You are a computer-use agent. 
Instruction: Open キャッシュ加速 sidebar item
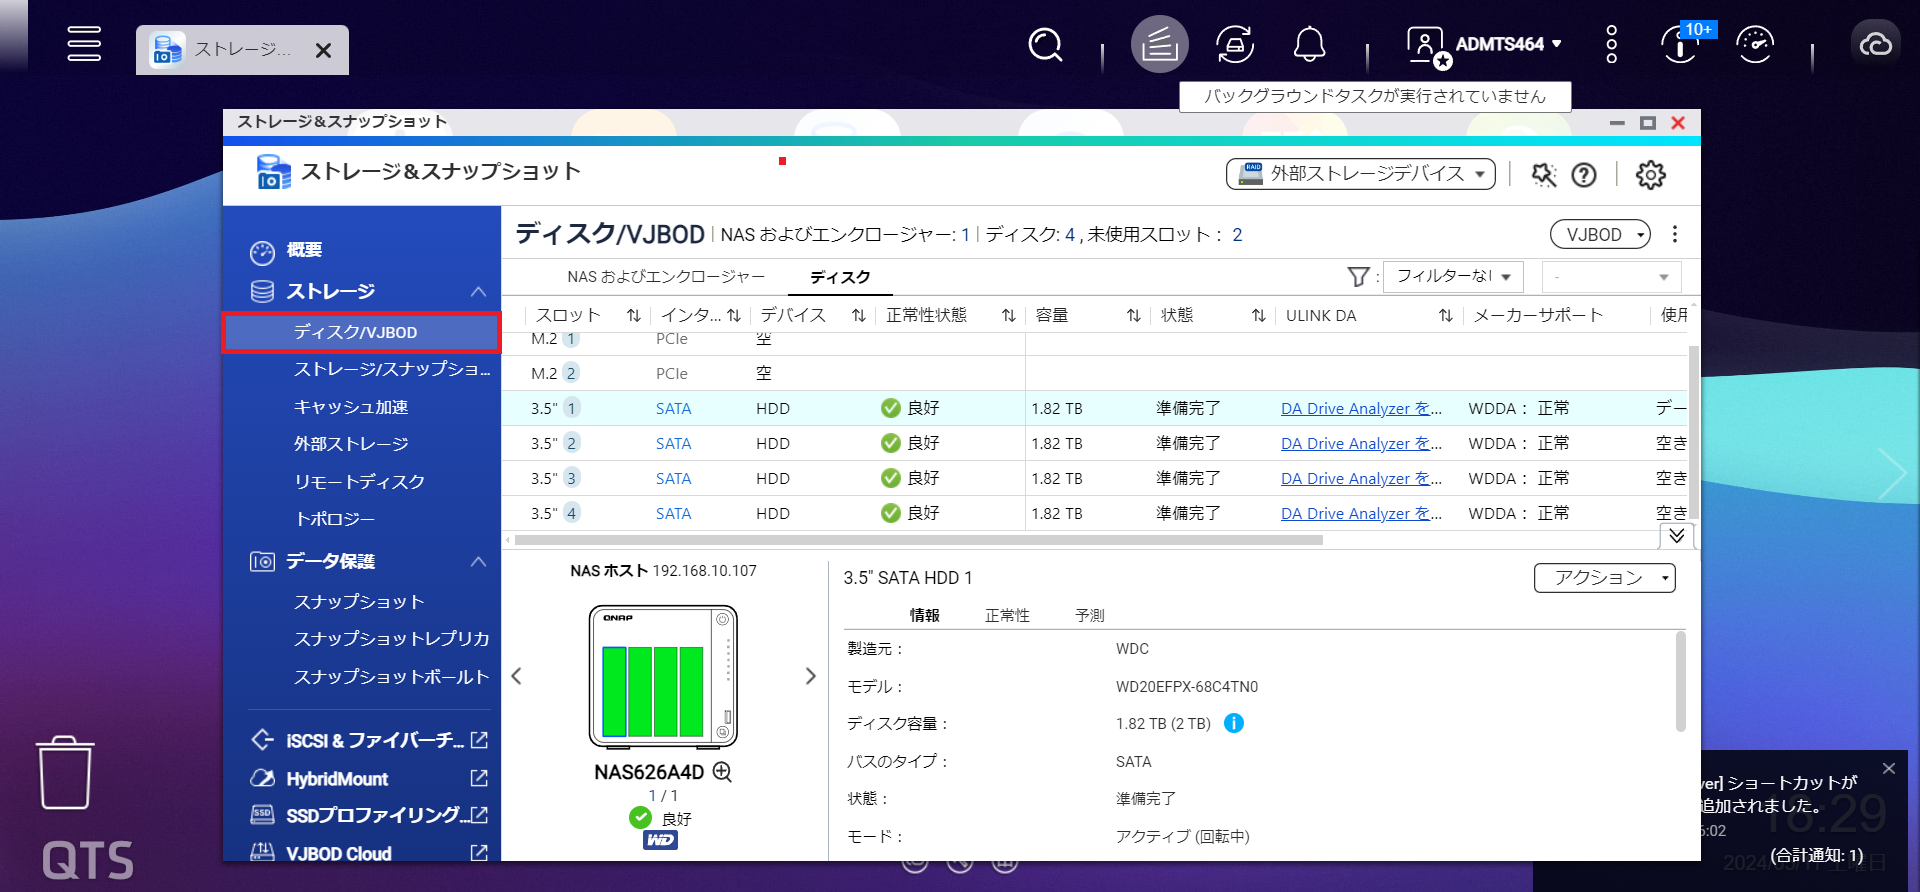click(x=351, y=407)
